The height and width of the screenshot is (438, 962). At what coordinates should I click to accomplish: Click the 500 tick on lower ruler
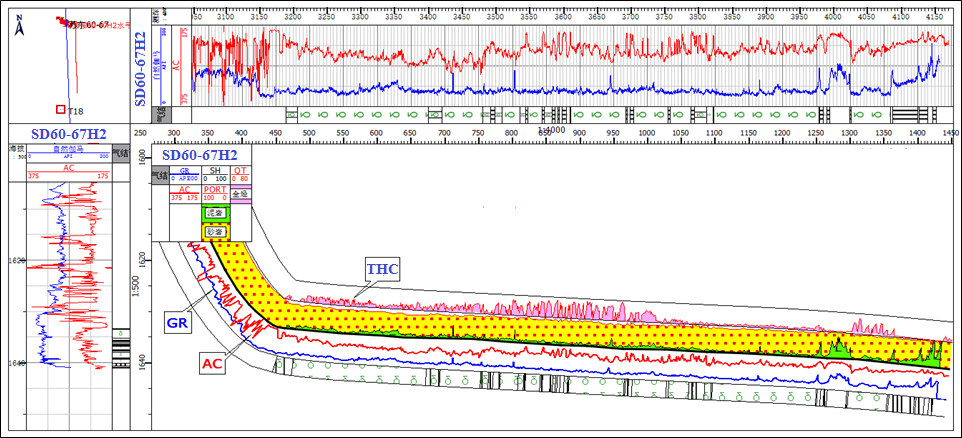point(309,133)
